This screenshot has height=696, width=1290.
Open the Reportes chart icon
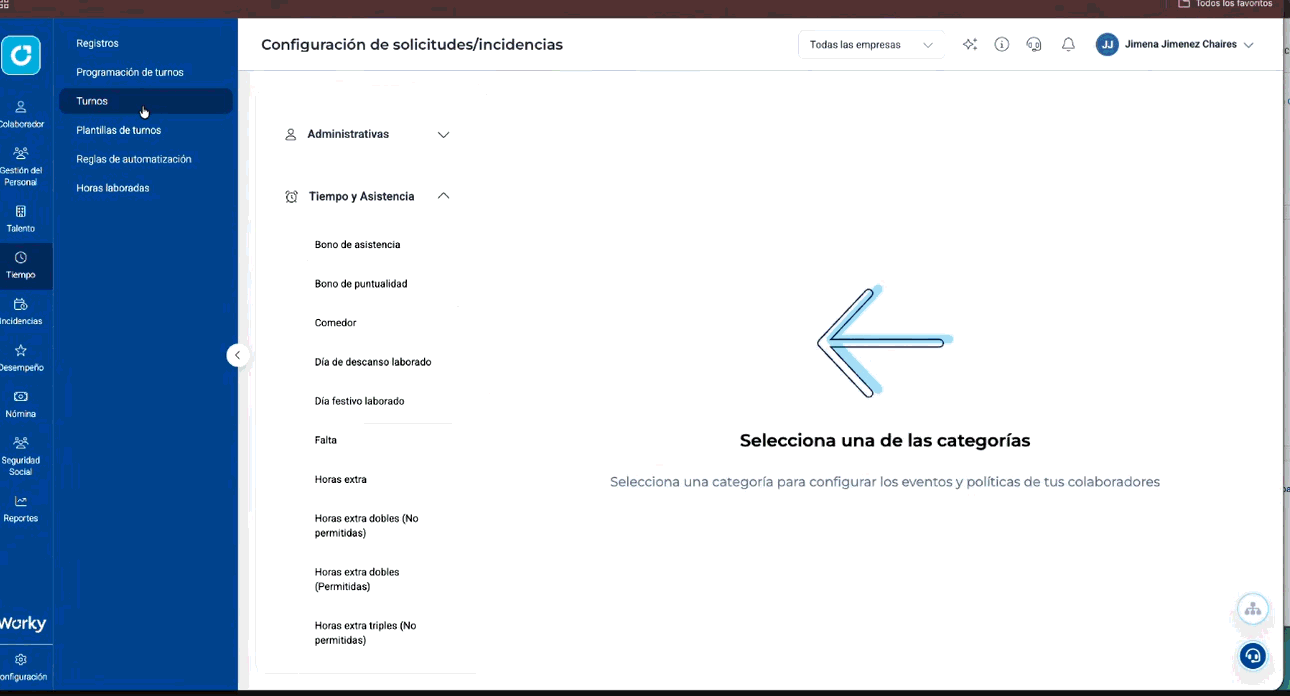(21, 501)
